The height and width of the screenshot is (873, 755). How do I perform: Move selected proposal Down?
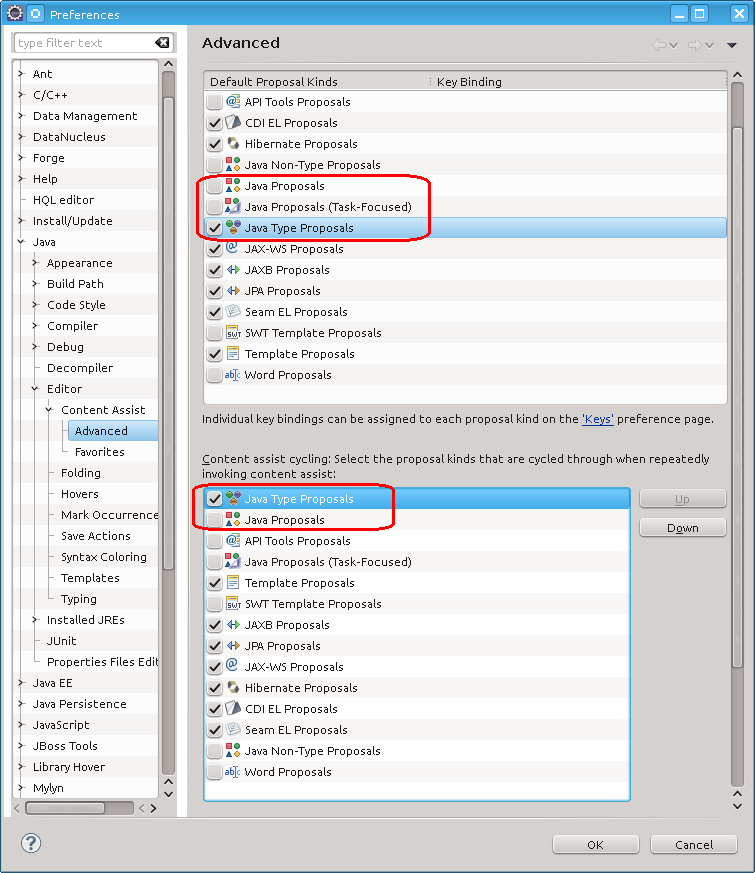683,528
